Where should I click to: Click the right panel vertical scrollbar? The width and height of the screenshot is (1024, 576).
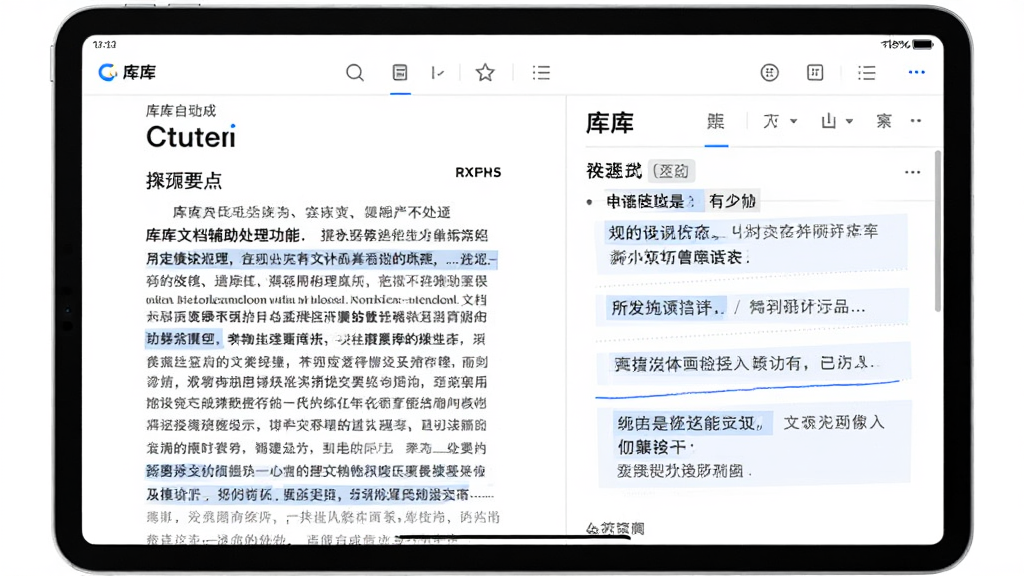click(938, 231)
